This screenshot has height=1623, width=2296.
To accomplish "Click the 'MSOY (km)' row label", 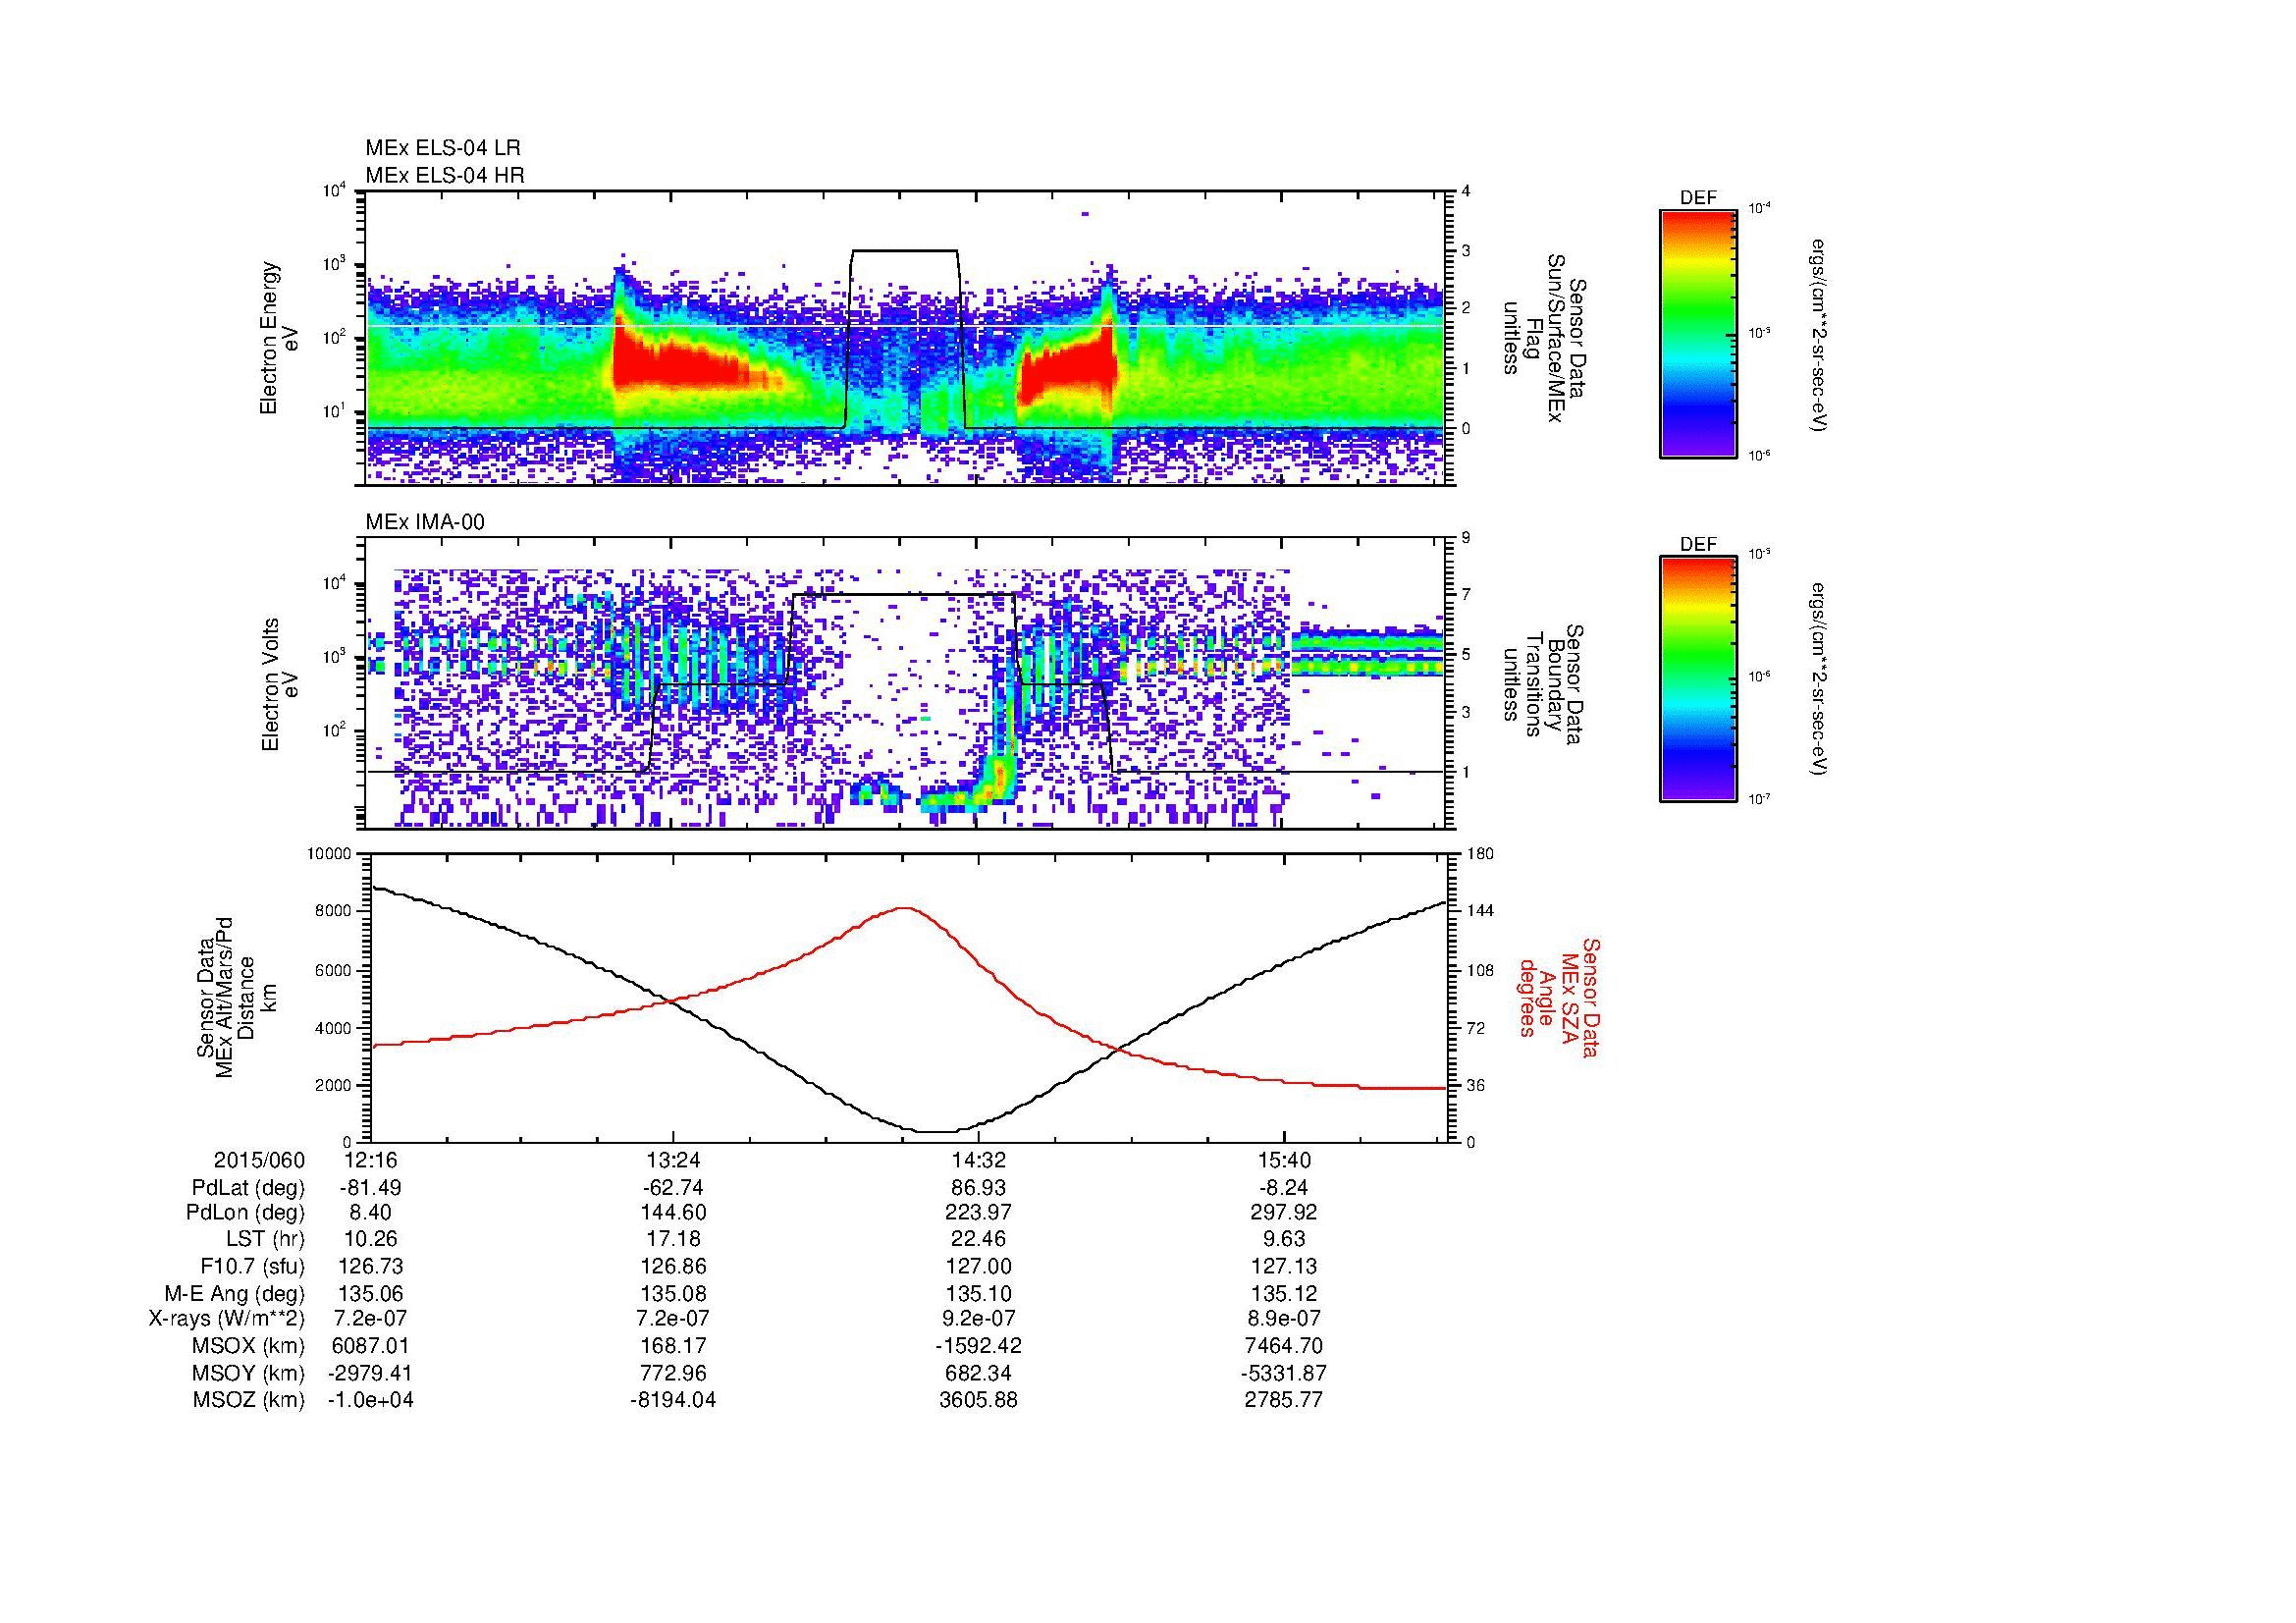I will point(249,1374).
